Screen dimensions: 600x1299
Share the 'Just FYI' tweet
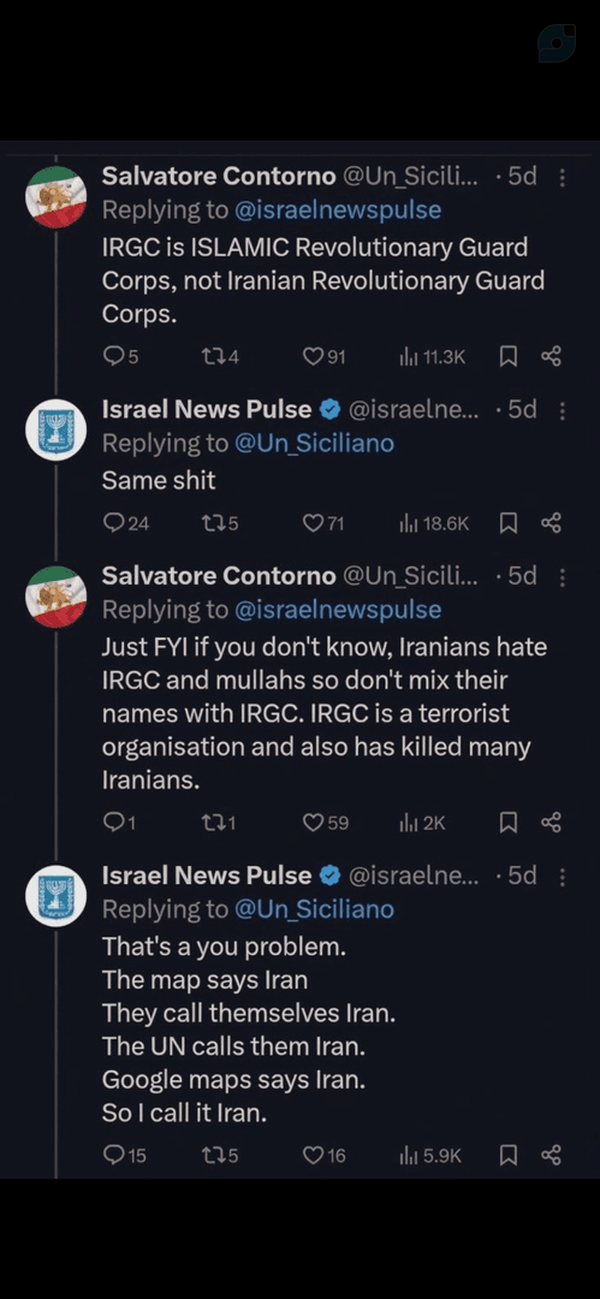coord(551,822)
